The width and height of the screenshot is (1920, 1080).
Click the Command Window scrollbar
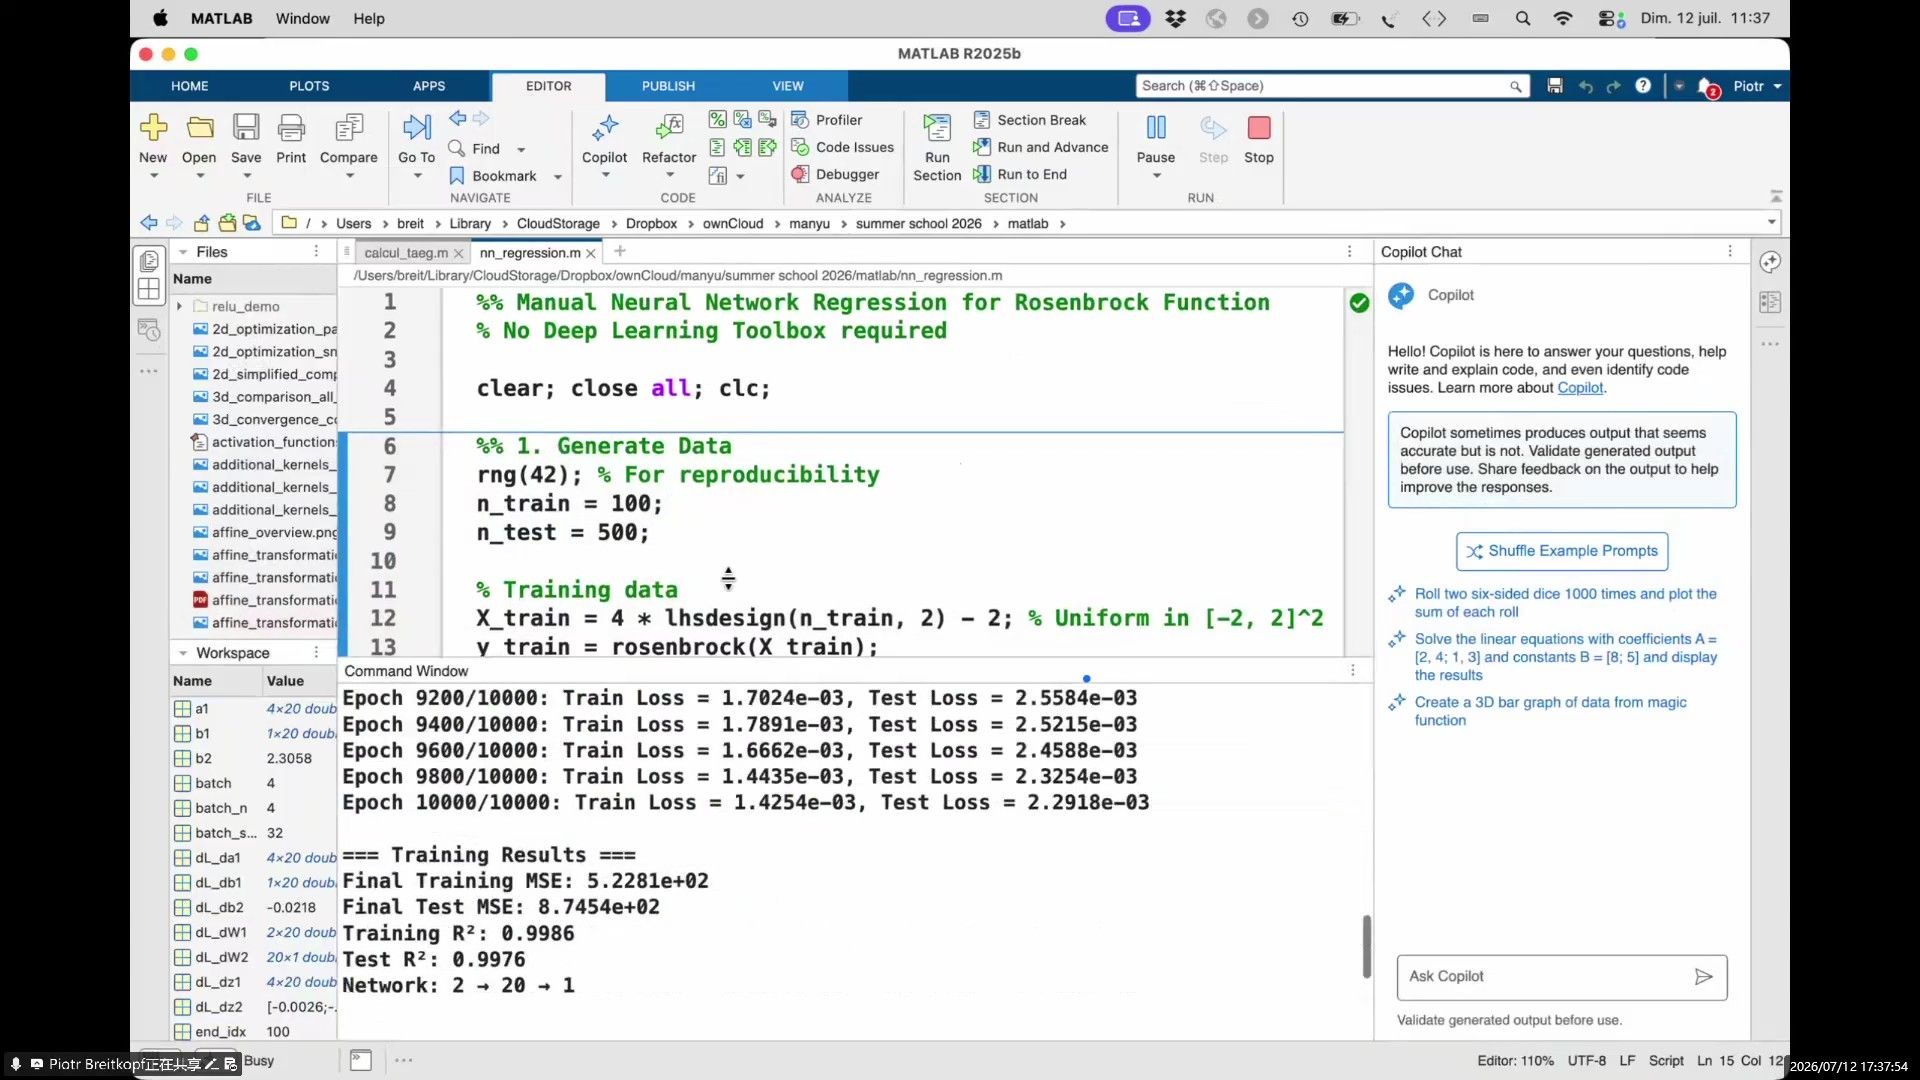pos(1366,946)
